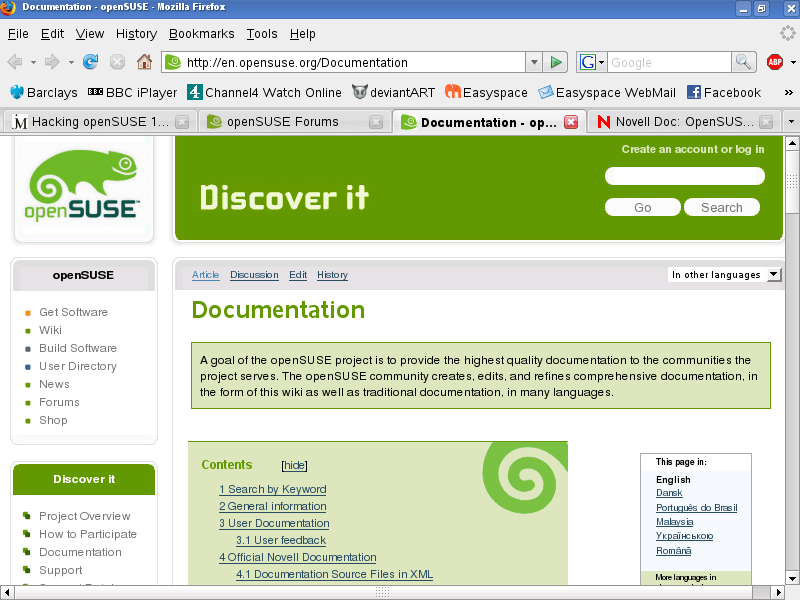Open Channel4 Watch Online bookmark

[264, 92]
